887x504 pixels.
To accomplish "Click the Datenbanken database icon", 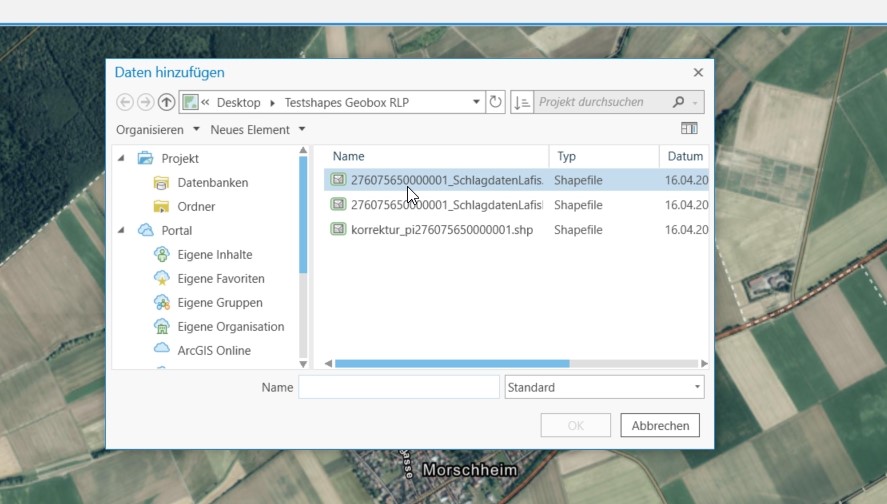I will point(161,182).
